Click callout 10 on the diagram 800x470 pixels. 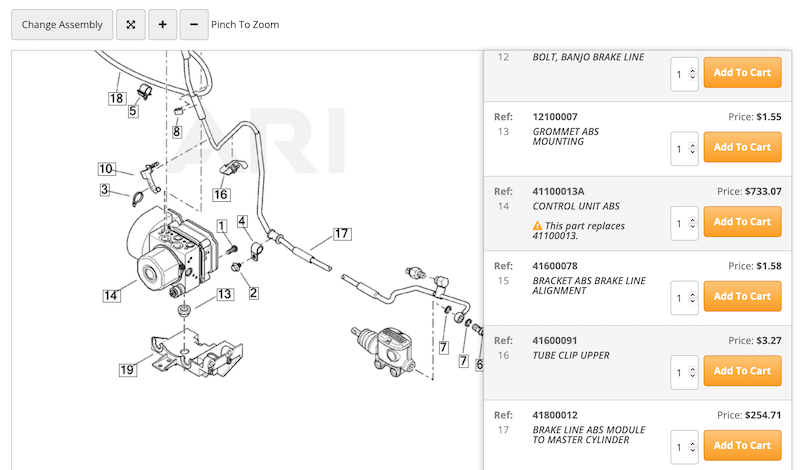click(x=106, y=169)
